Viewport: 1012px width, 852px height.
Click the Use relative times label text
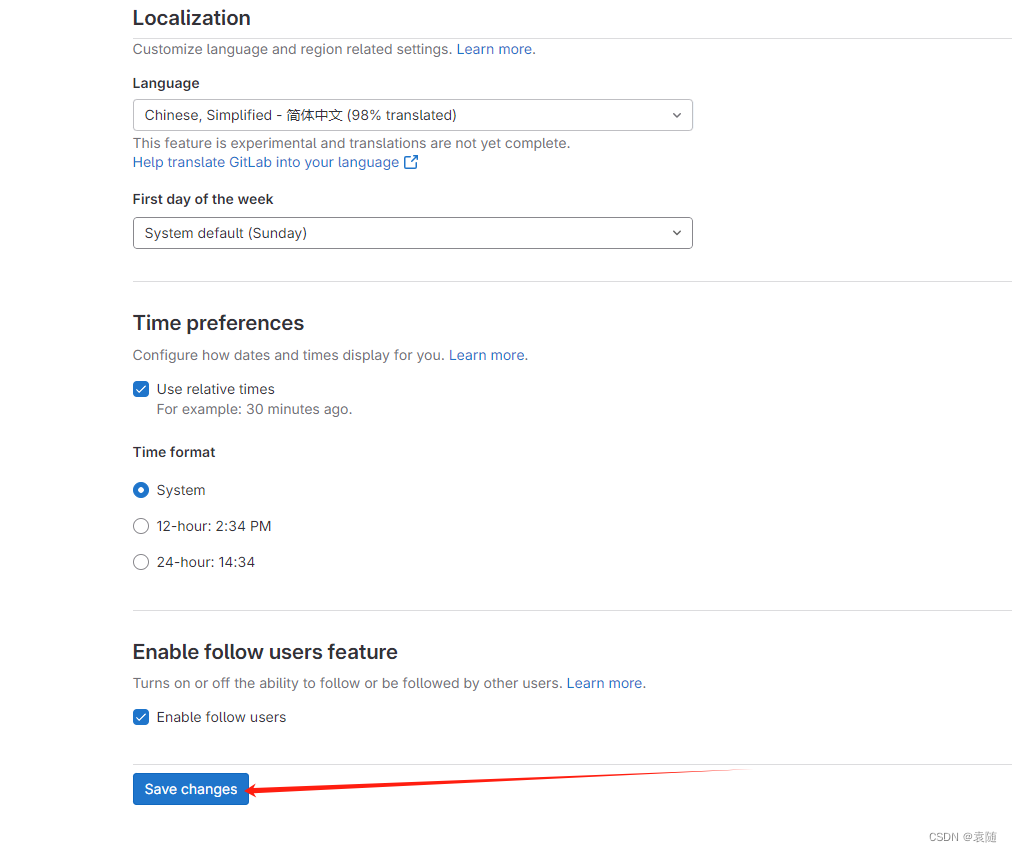click(x=216, y=389)
